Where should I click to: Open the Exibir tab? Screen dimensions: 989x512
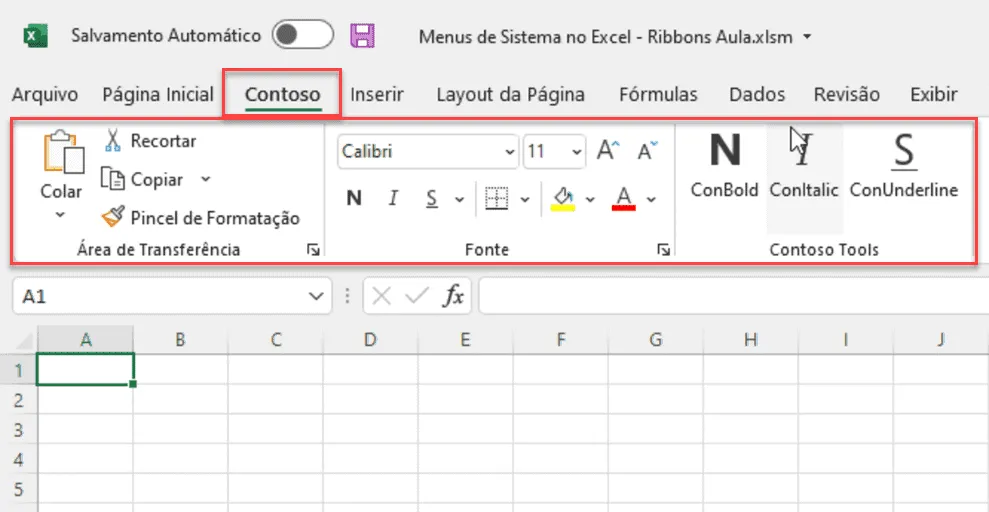[934, 95]
